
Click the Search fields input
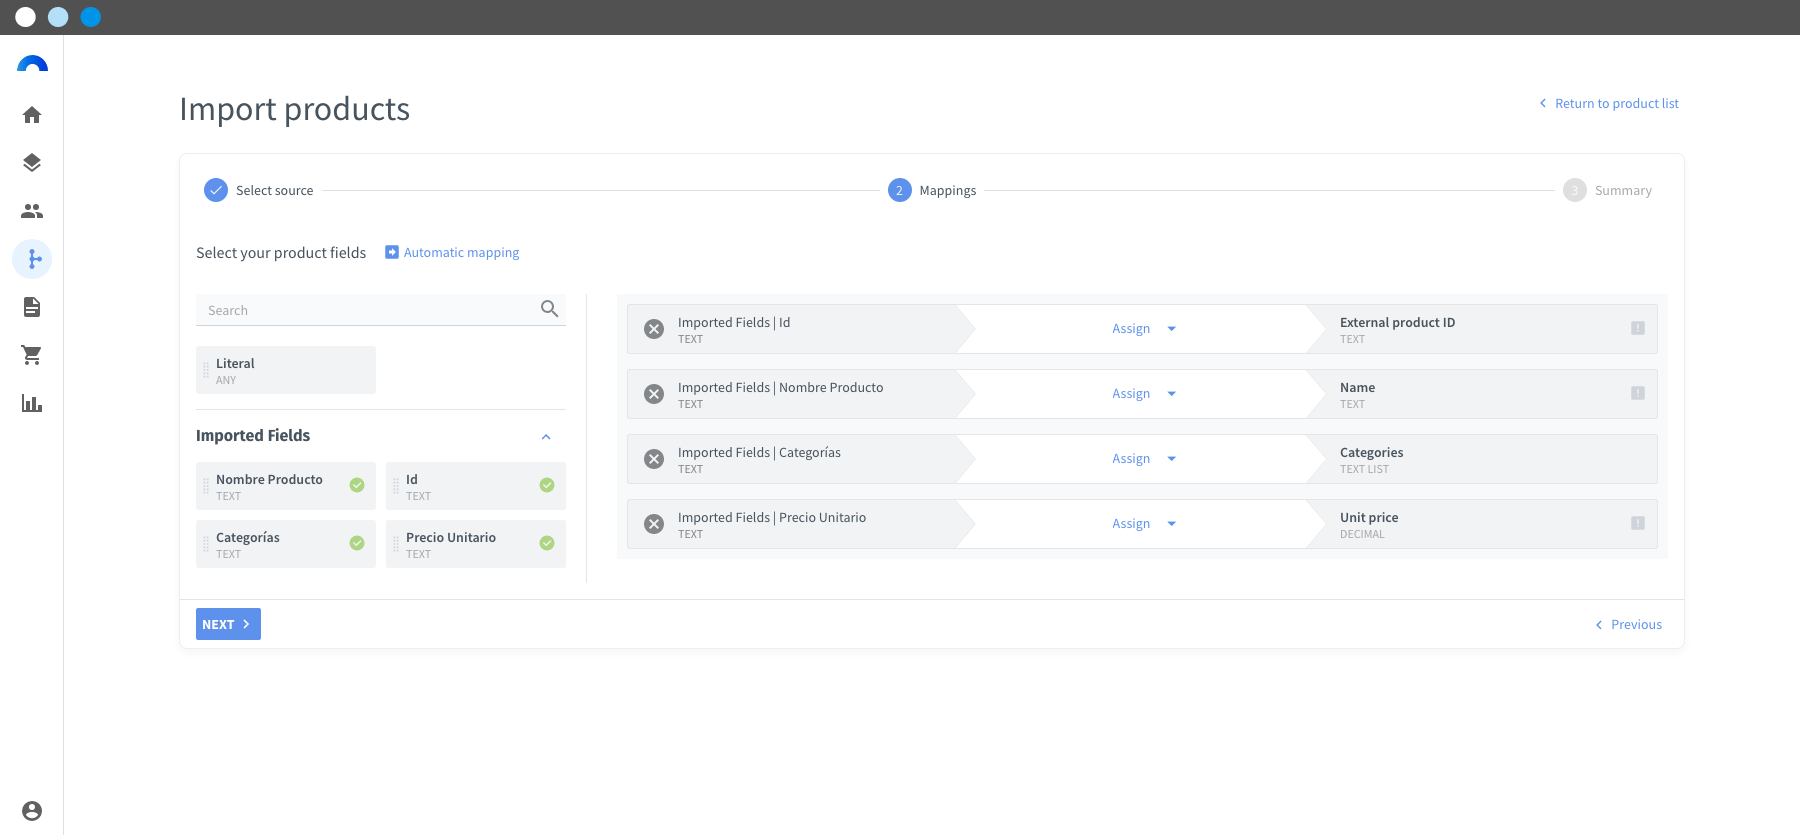click(x=368, y=310)
